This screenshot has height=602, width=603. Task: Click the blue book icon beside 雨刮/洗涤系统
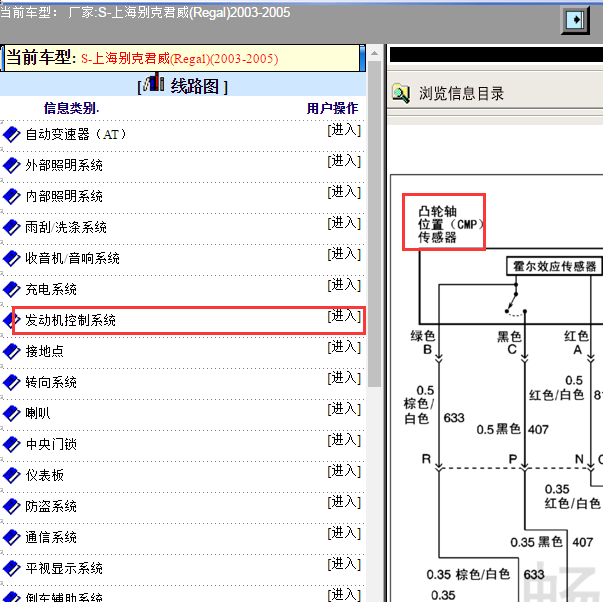pyautogui.click(x=11, y=228)
